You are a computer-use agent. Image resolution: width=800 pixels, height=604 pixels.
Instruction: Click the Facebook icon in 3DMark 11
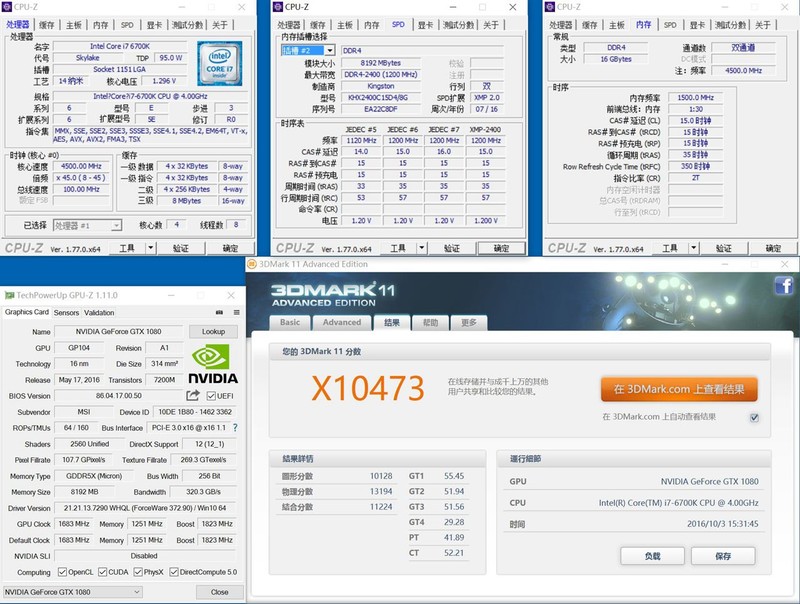(x=783, y=285)
